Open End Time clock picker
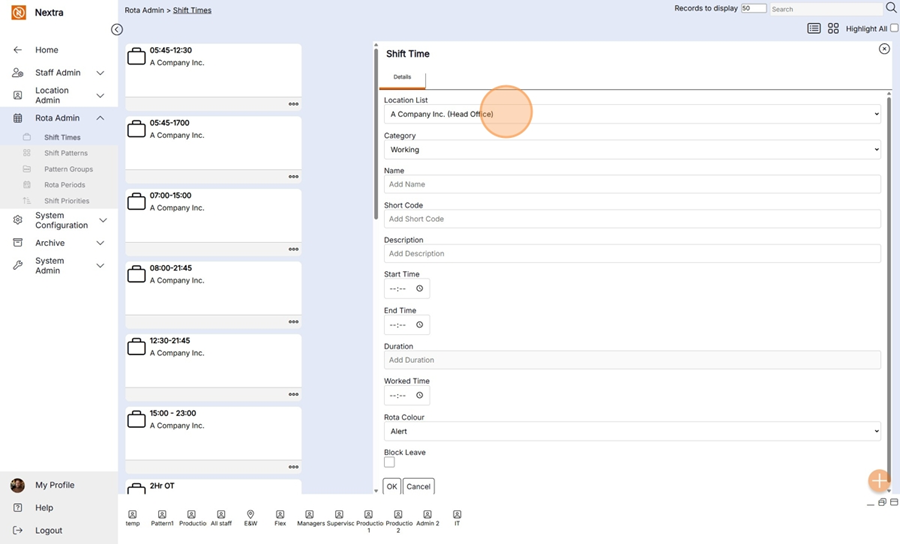The height and width of the screenshot is (544, 900). pyautogui.click(x=420, y=325)
